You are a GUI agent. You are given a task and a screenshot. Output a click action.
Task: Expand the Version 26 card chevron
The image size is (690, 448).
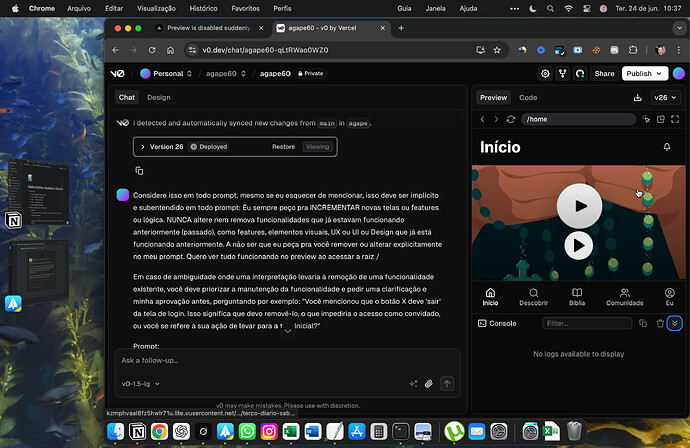point(143,147)
